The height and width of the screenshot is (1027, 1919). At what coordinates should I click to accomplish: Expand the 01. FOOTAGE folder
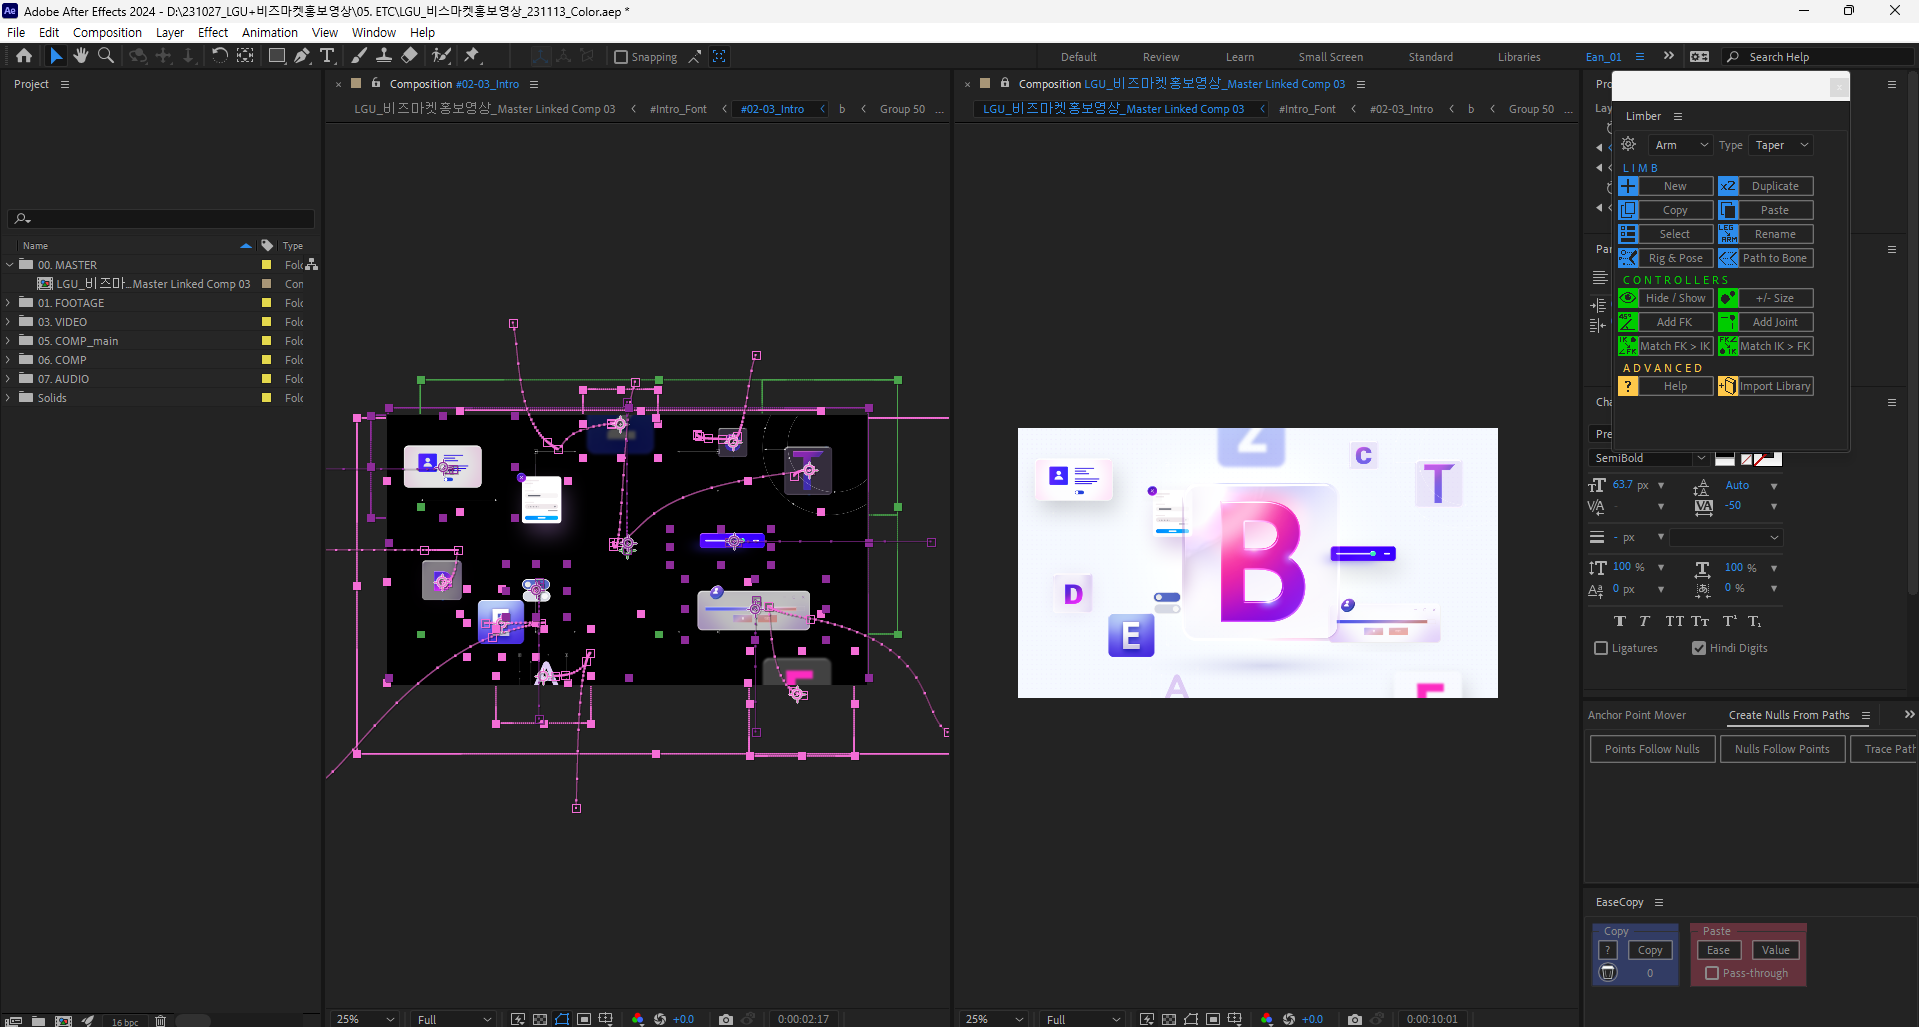tap(9, 302)
